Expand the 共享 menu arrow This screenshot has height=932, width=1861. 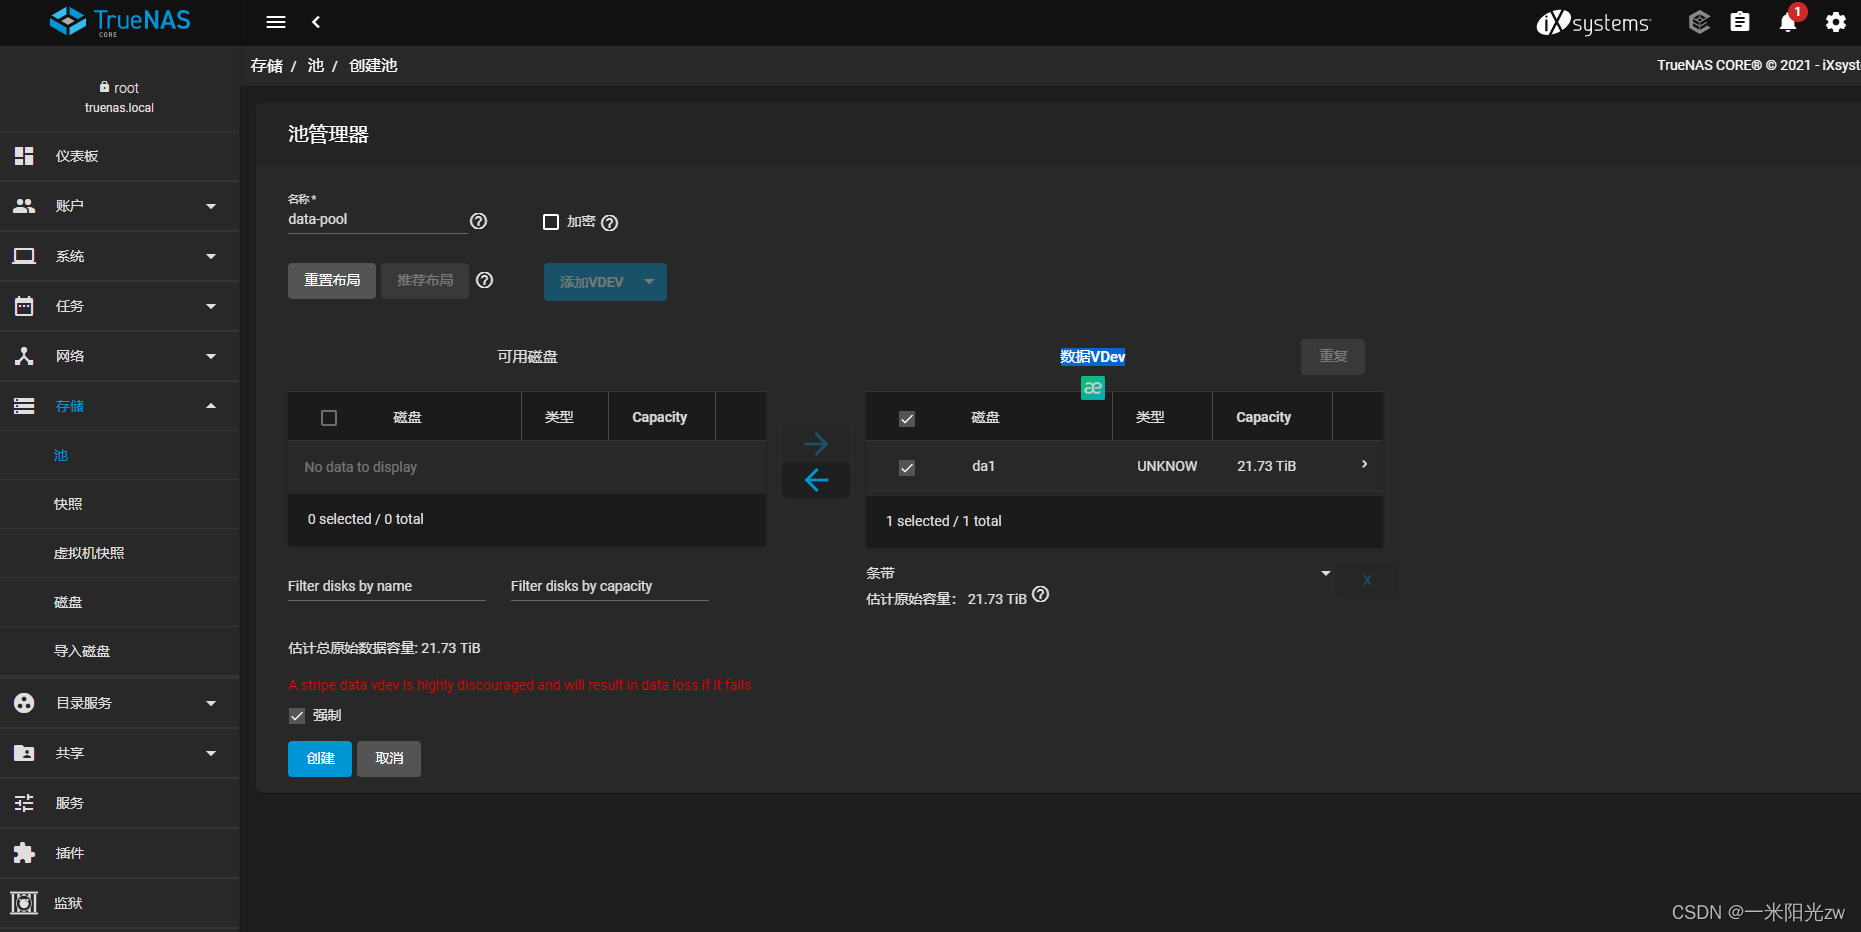[211, 753]
